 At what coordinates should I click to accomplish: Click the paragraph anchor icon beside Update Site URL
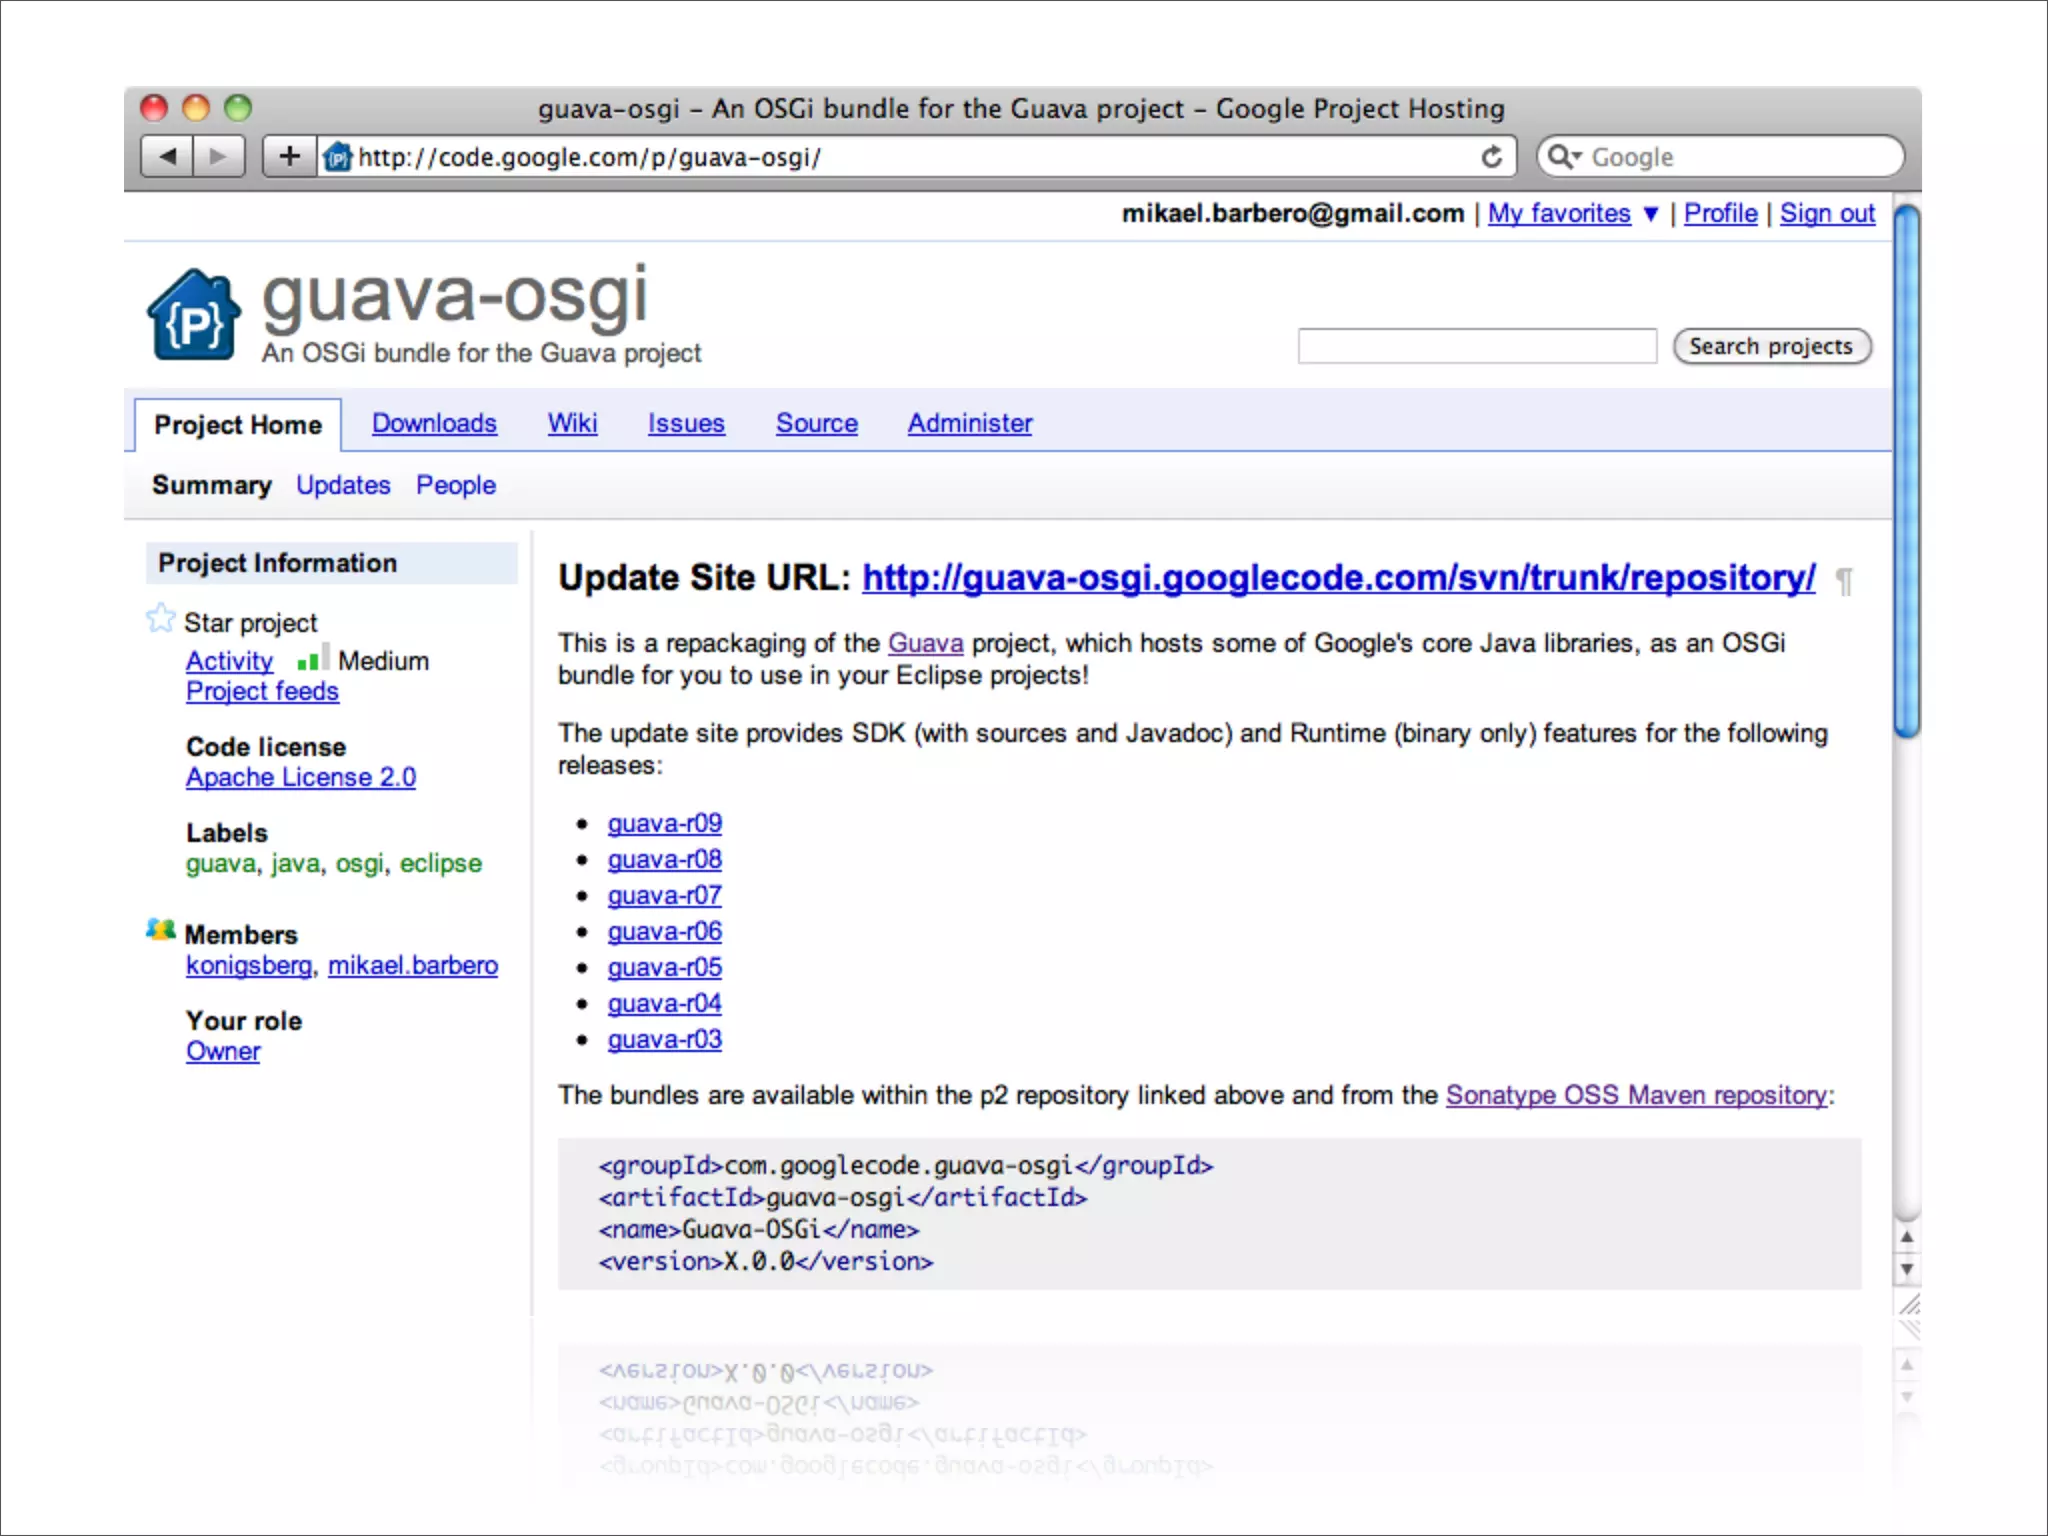tap(1845, 581)
